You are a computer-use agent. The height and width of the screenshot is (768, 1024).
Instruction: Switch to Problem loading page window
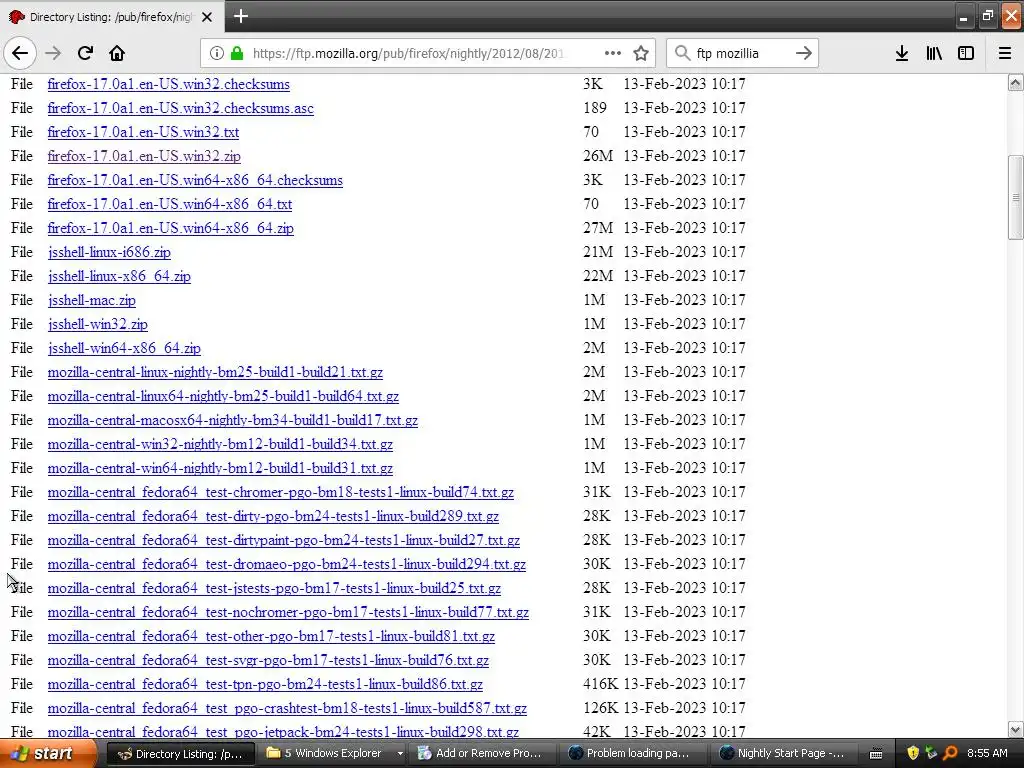[632, 754]
